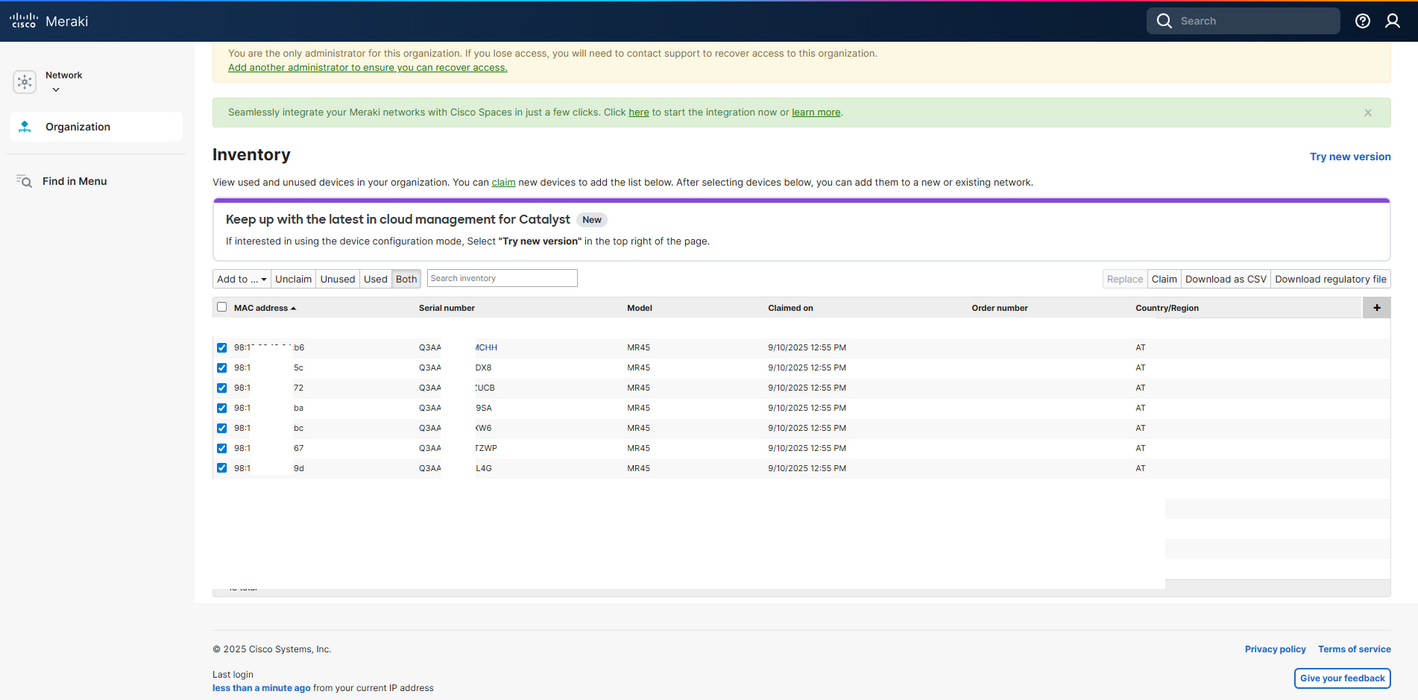Select the Used filter tab

click(375, 279)
